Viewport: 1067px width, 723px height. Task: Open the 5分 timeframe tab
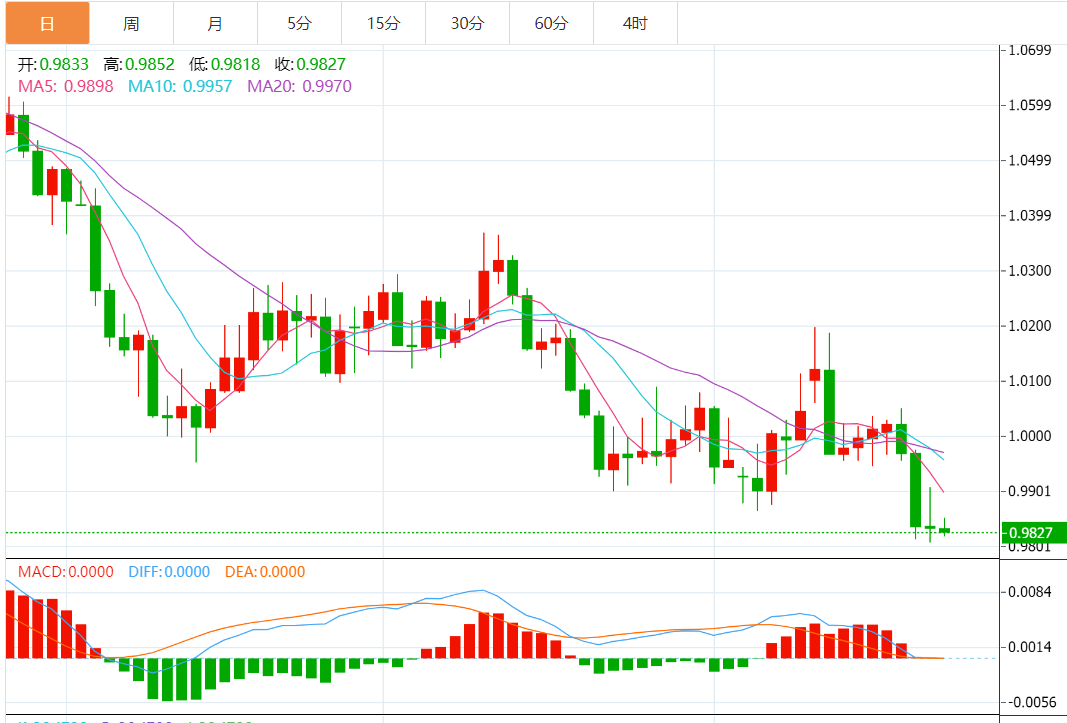(299, 23)
